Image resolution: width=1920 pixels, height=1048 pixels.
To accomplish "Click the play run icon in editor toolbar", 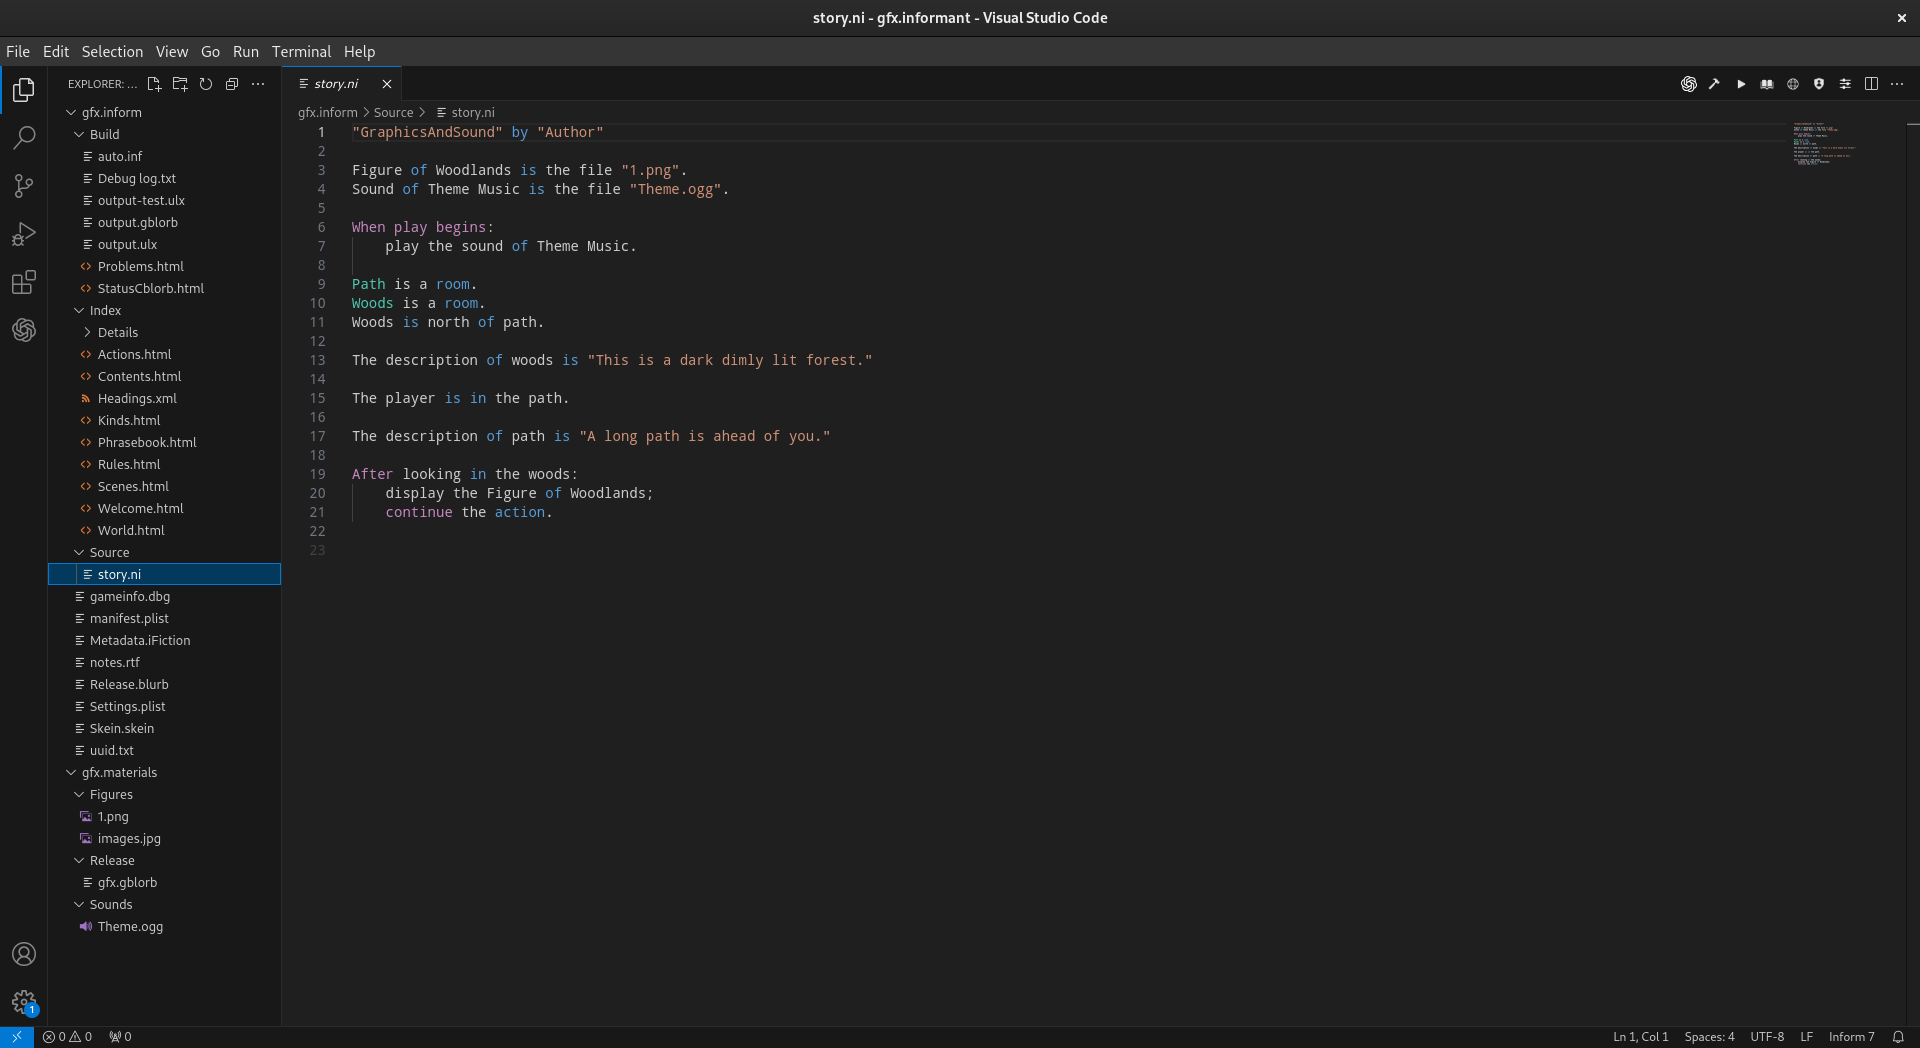I will tap(1741, 84).
